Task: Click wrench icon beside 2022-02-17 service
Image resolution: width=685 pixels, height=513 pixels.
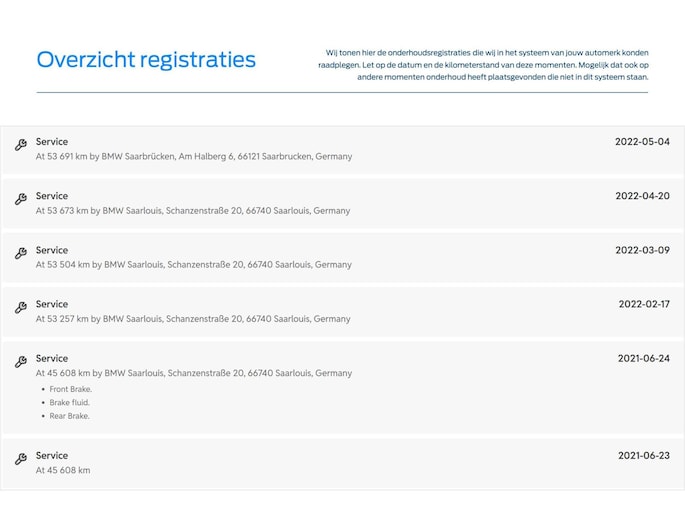Action: tap(20, 307)
